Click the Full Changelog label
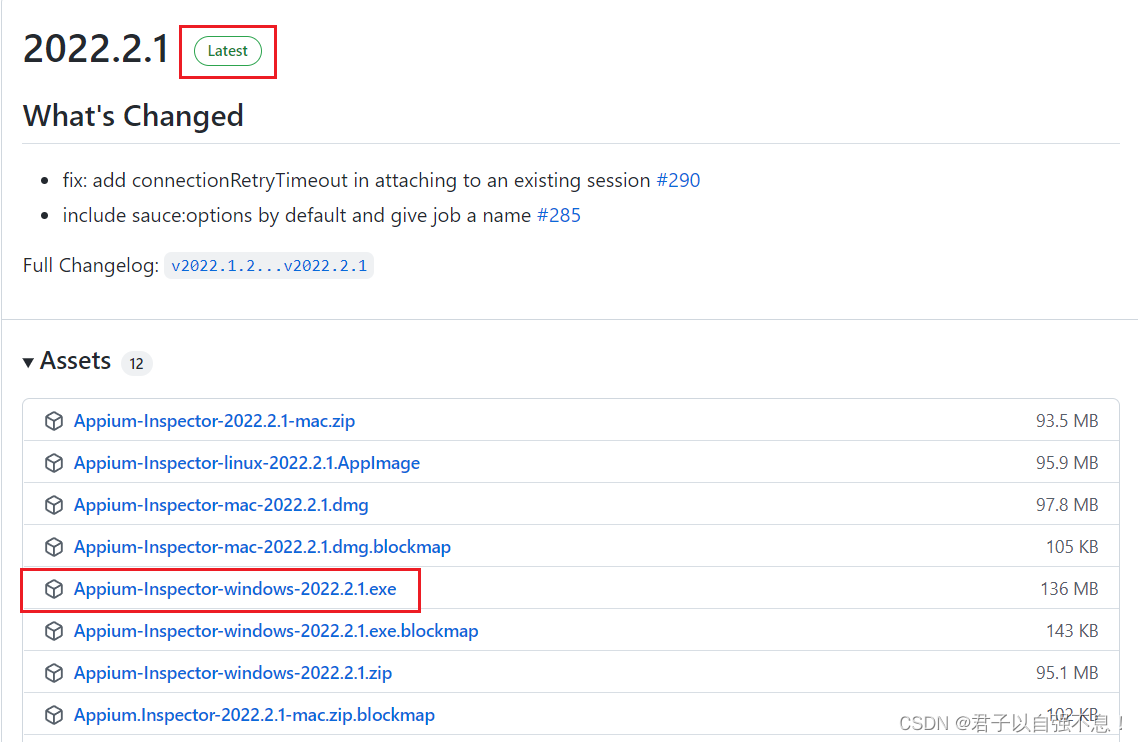 coord(91,266)
